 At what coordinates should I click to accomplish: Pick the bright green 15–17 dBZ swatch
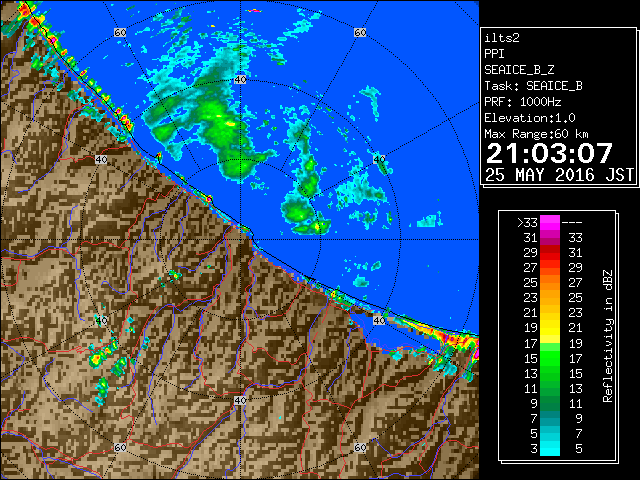pos(550,358)
